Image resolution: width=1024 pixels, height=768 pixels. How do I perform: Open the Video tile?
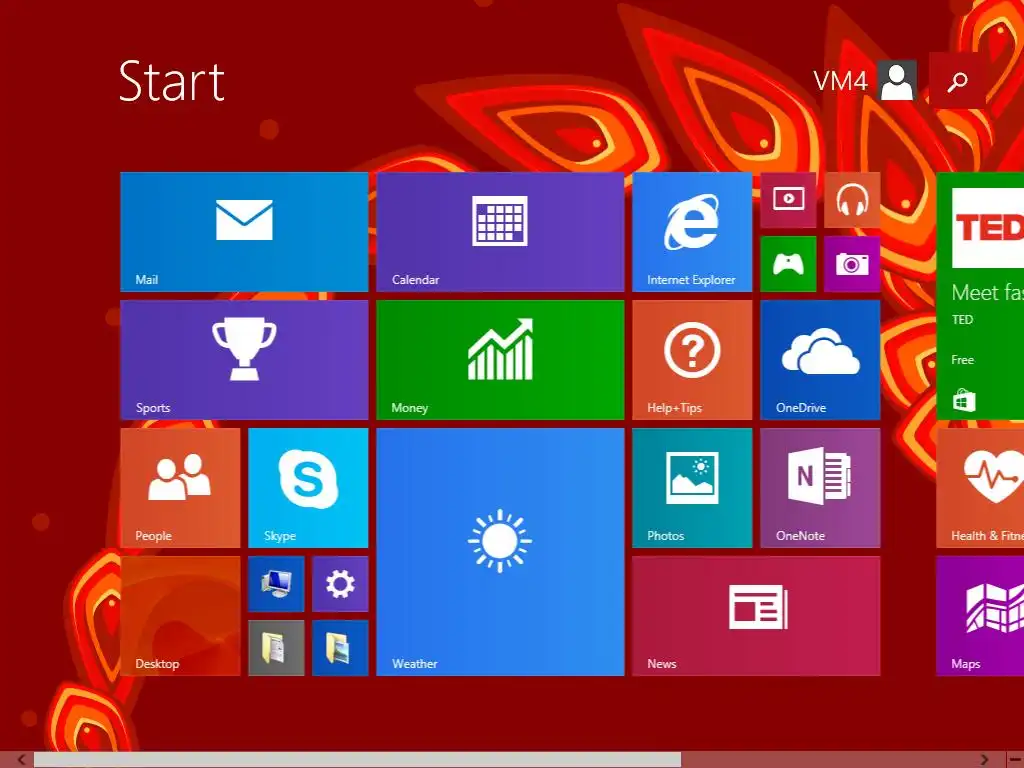click(788, 200)
